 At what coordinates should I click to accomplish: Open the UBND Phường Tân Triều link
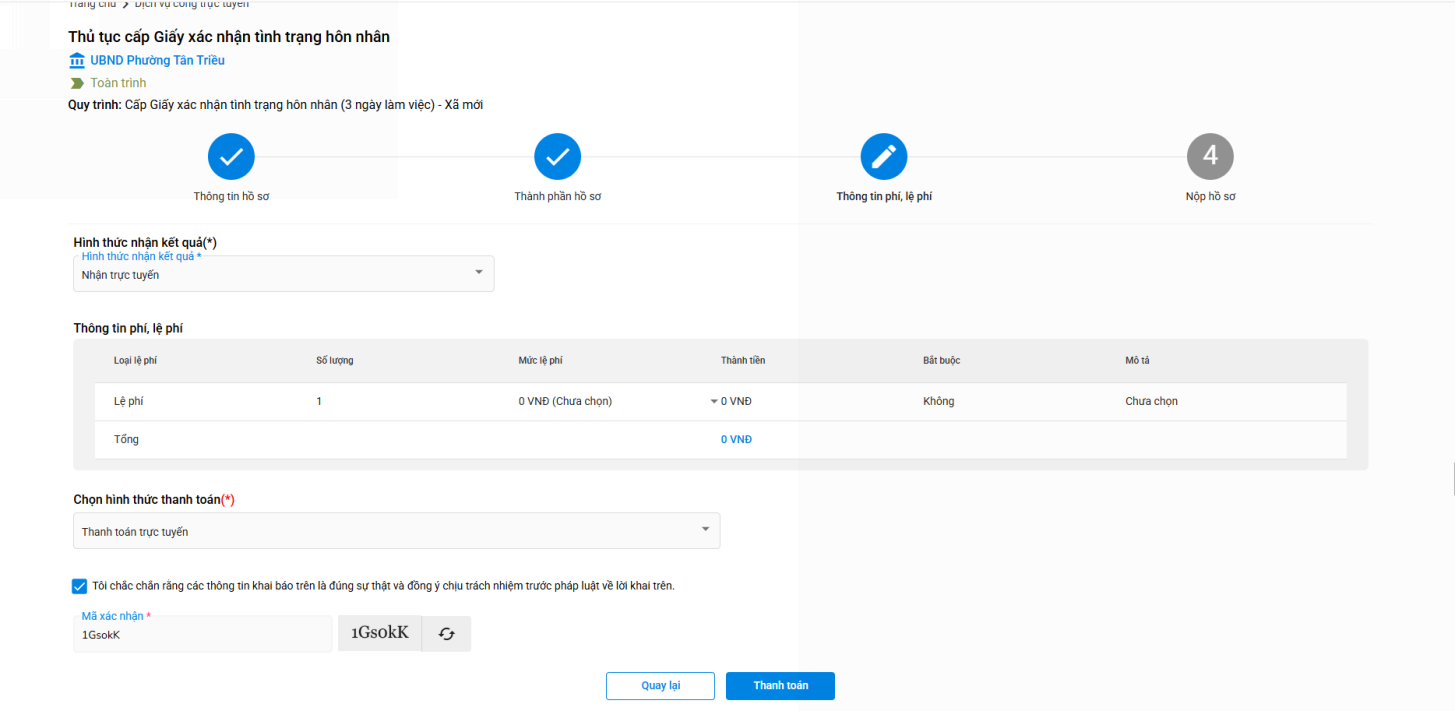tap(157, 61)
